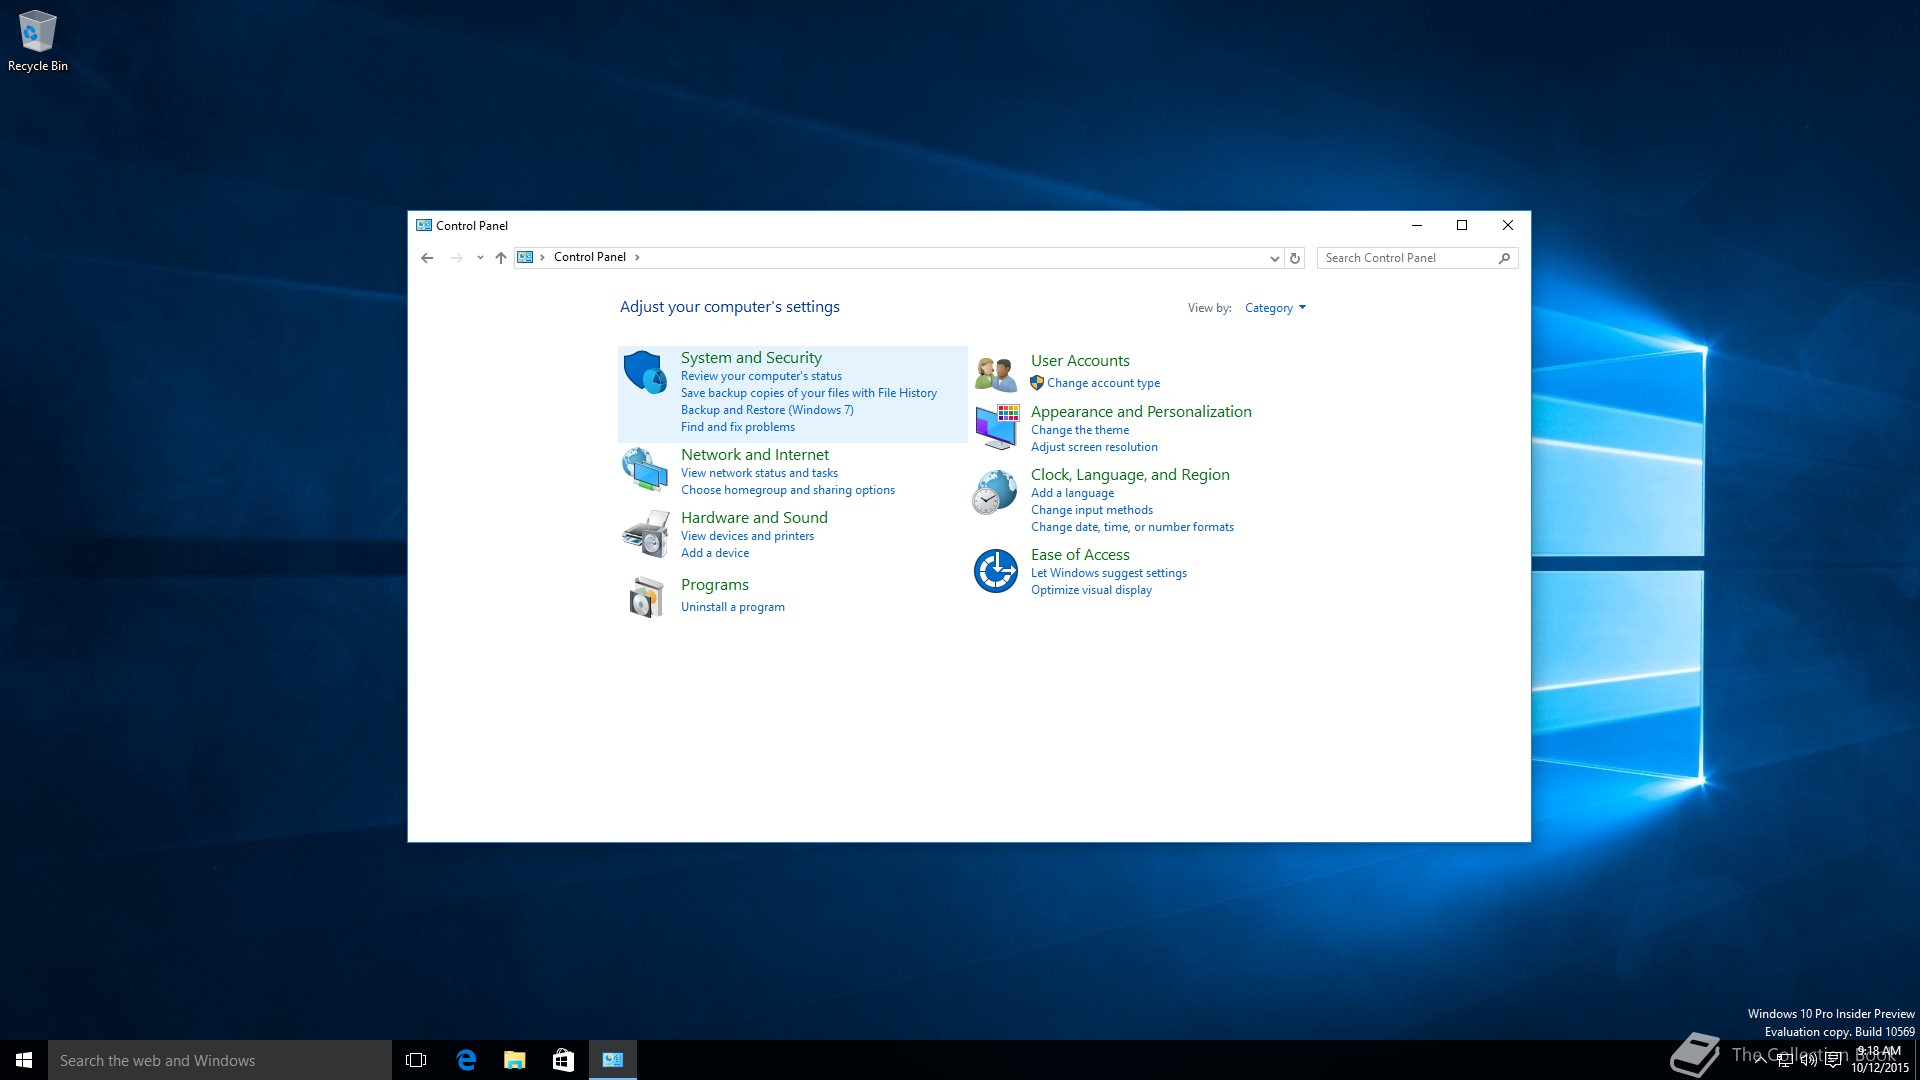Open the Store from the taskbar

pos(563,1060)
